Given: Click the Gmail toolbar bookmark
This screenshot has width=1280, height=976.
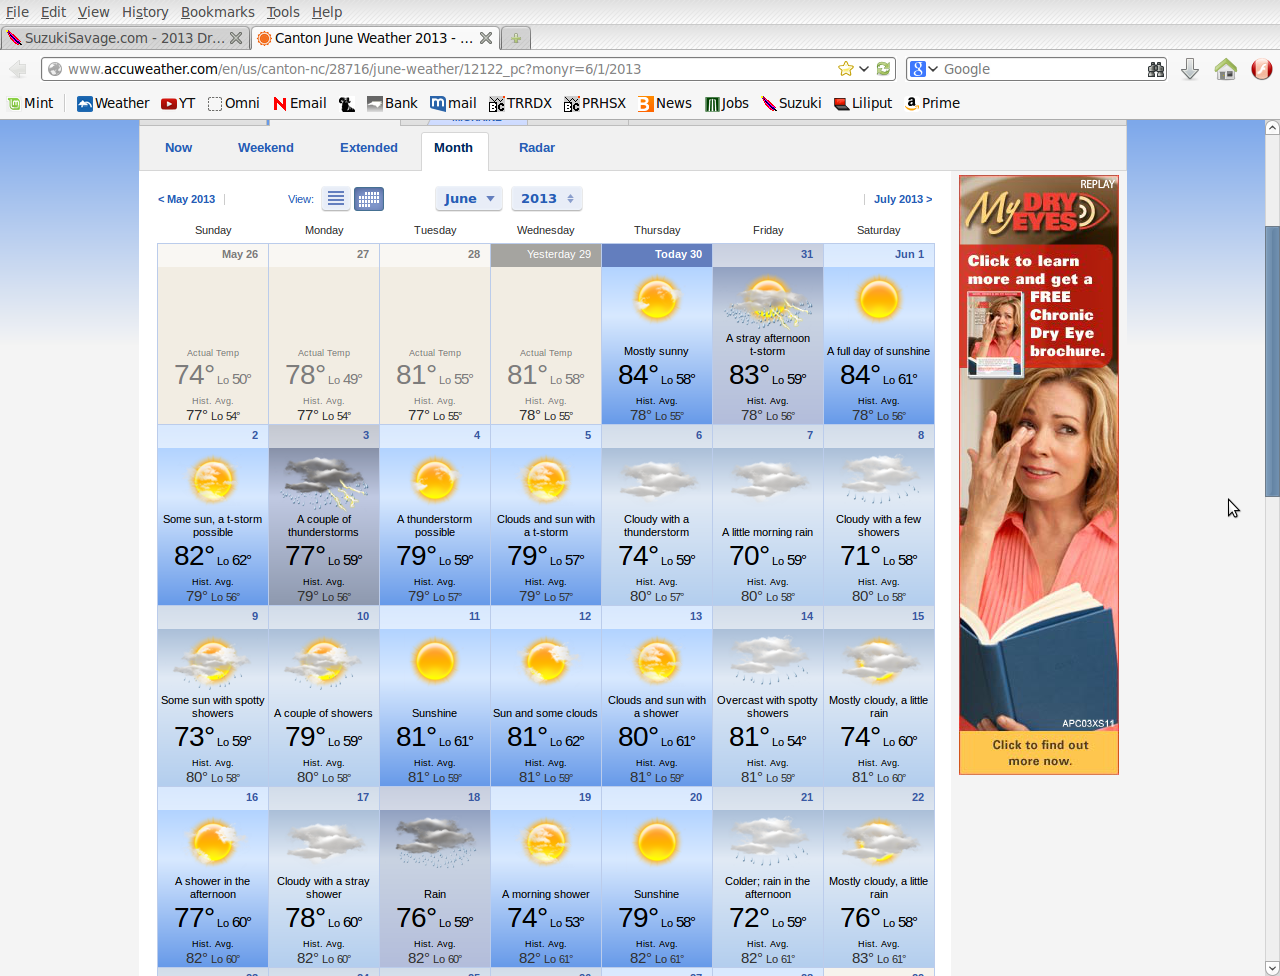Looking at the screenshot, I should [x=452, y=102].
